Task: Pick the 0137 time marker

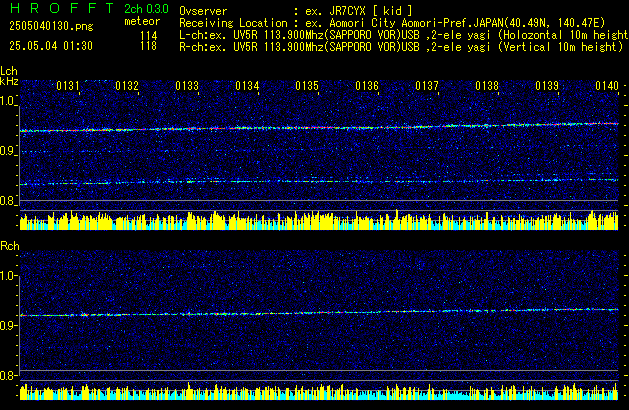Action: pyautogui.click(x=427, y=86)
